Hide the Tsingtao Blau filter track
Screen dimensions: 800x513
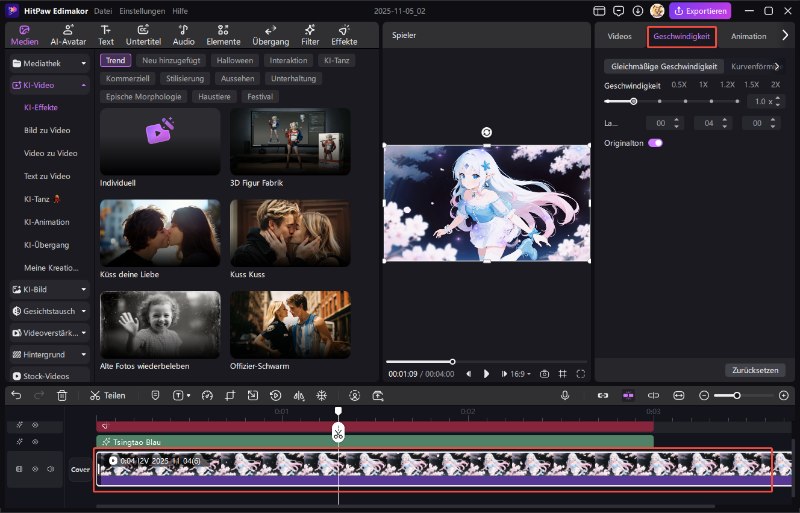[35, 442]
